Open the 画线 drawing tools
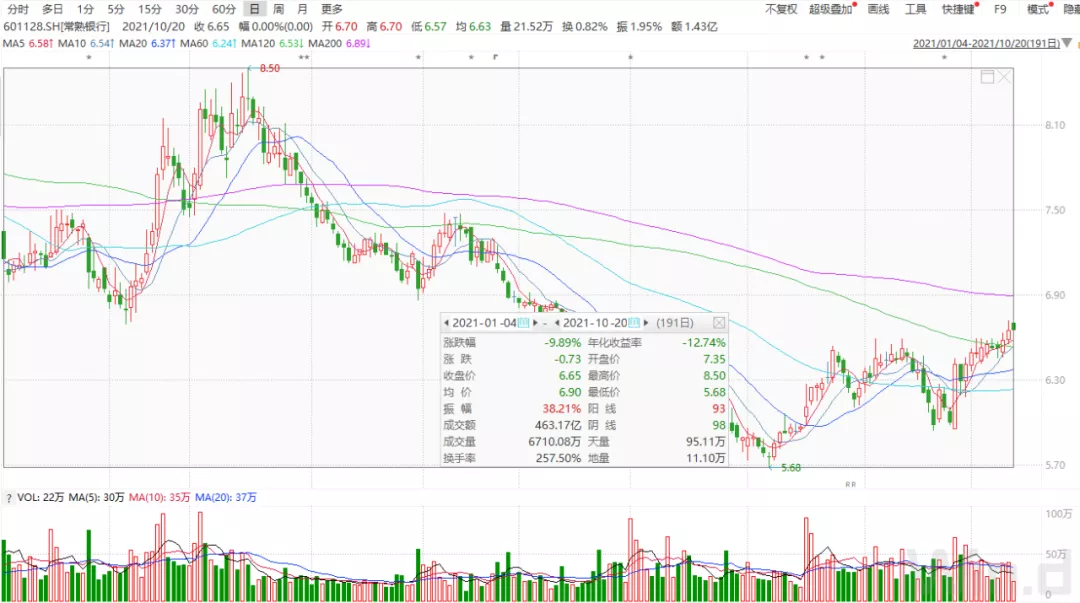Screen dimensions: 1080x603 coord(878,9)
